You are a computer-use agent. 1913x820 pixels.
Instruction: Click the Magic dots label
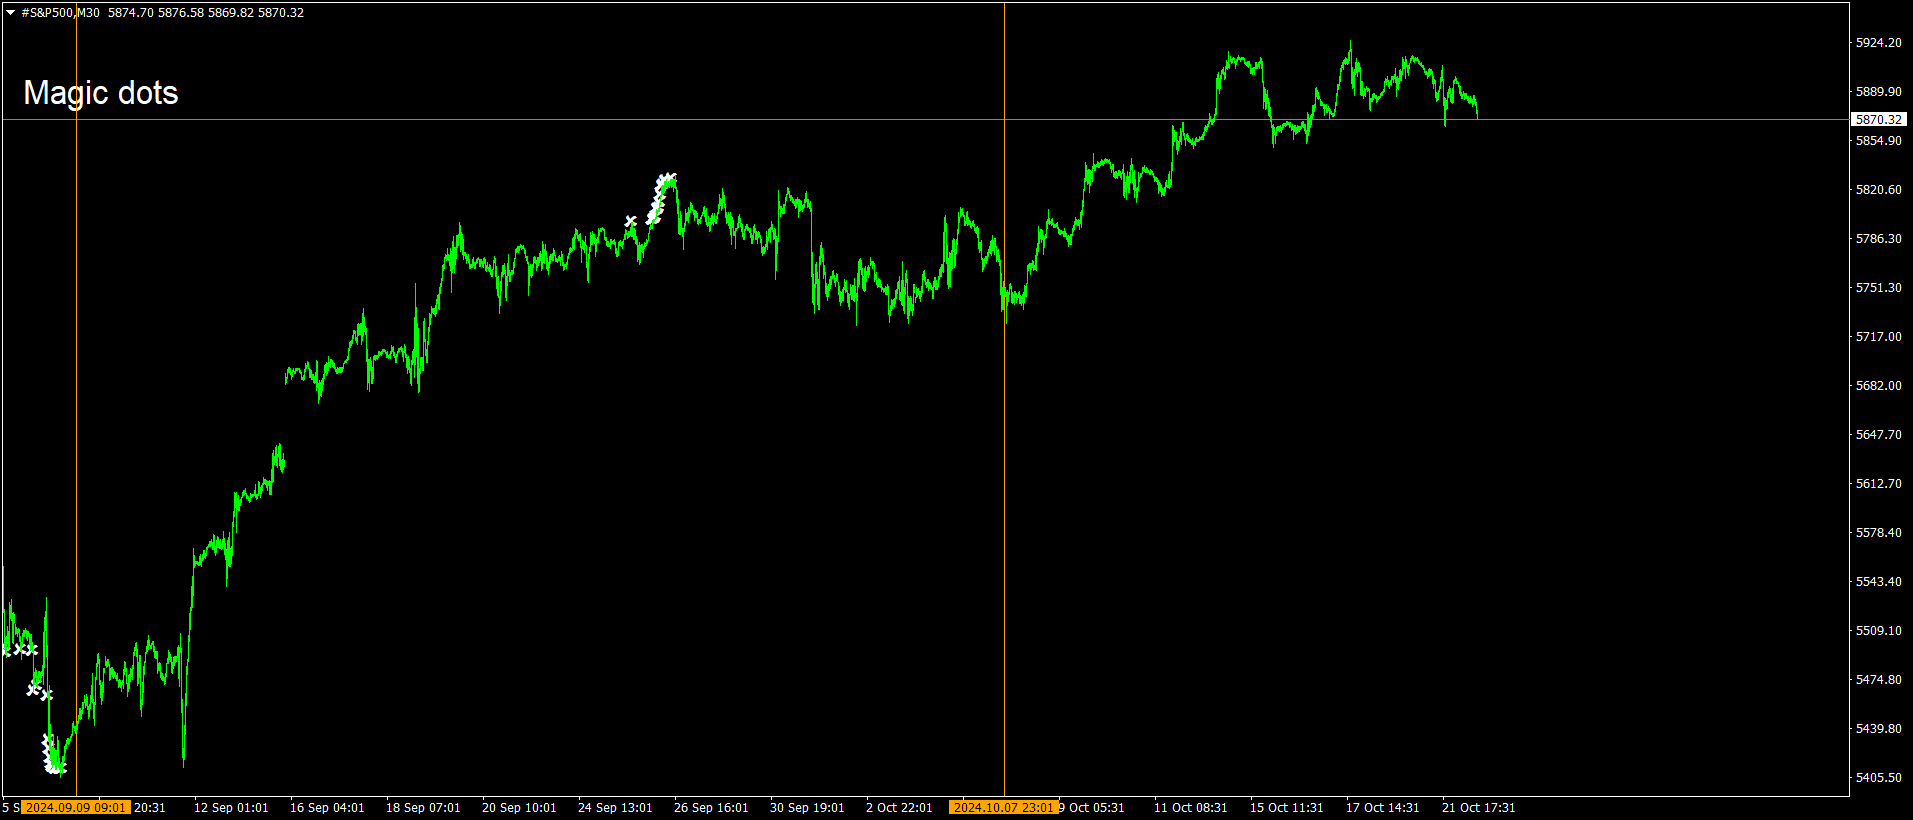click(x=101, y=93)
